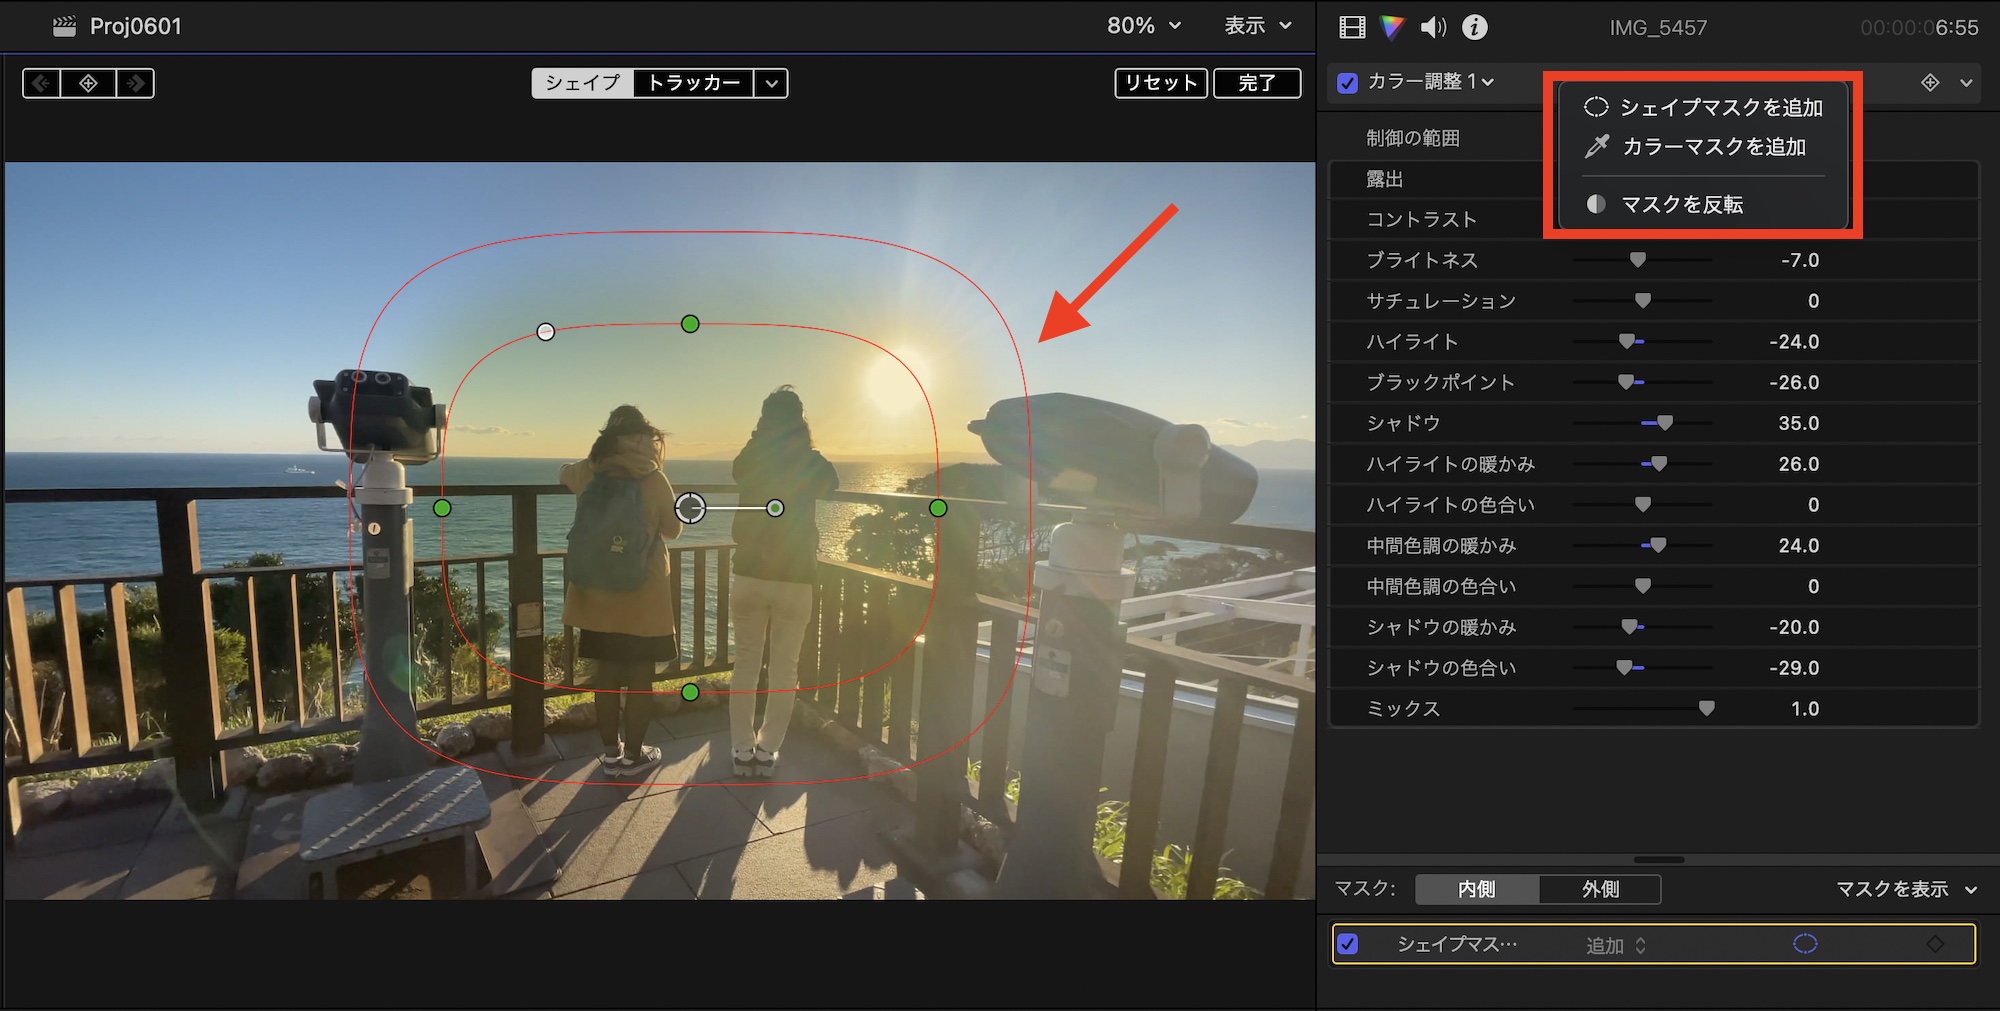Image resolution: width=2000 pixels, height=1011 pixels.
Task: Click the keyframe diamond beside カラー調整 1
Action: tap(1930, 82)
